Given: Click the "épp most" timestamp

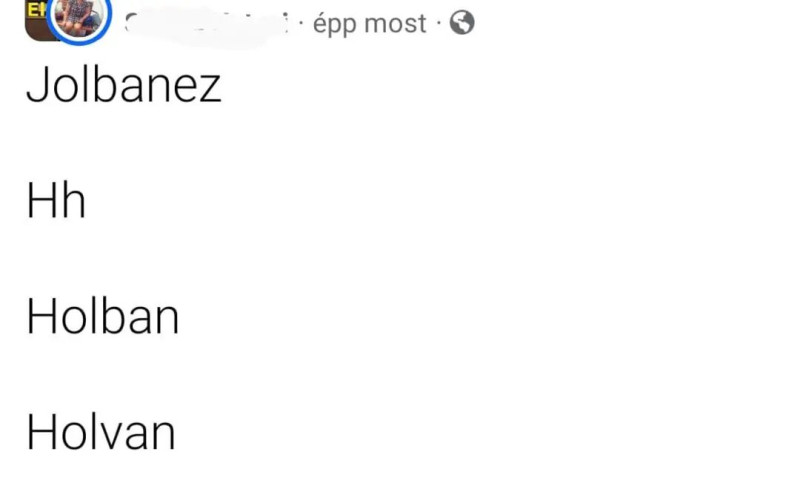Looking at the screenshot, I should pyautogui.click(x=370, y=24).
